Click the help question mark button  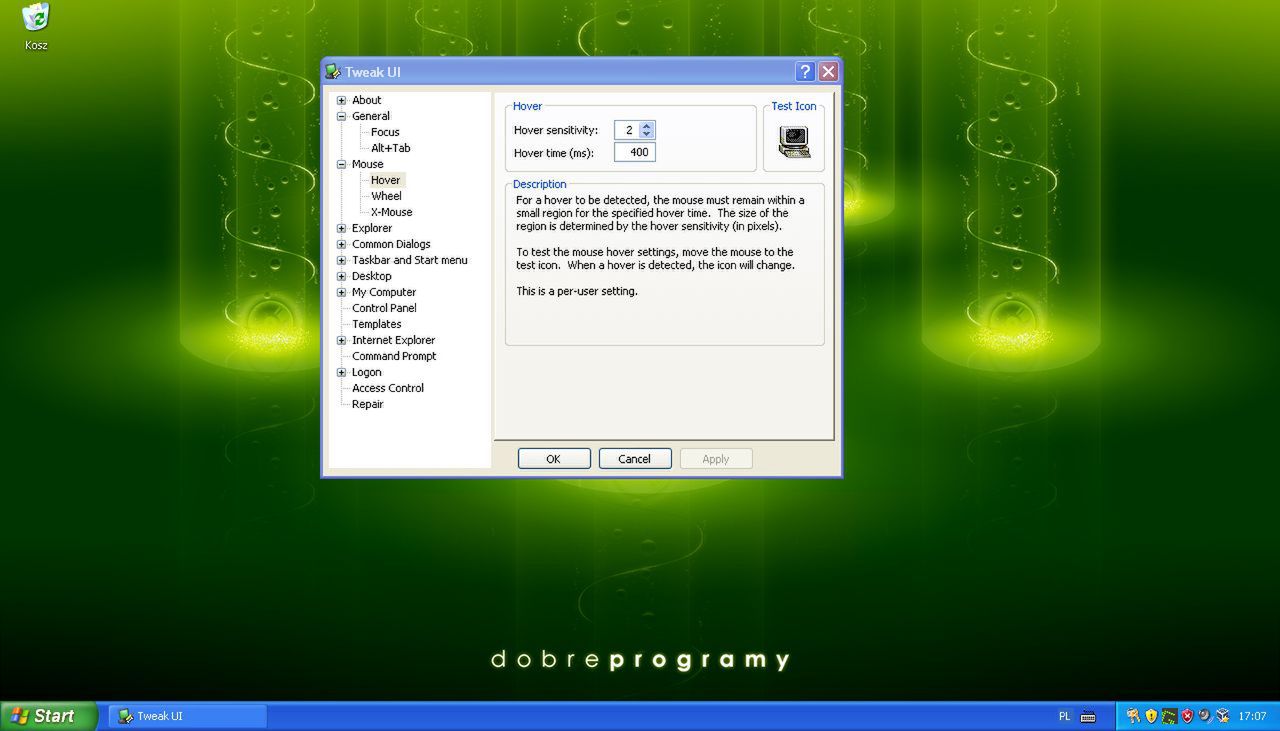pyautogui.click(x=805, y=71)
